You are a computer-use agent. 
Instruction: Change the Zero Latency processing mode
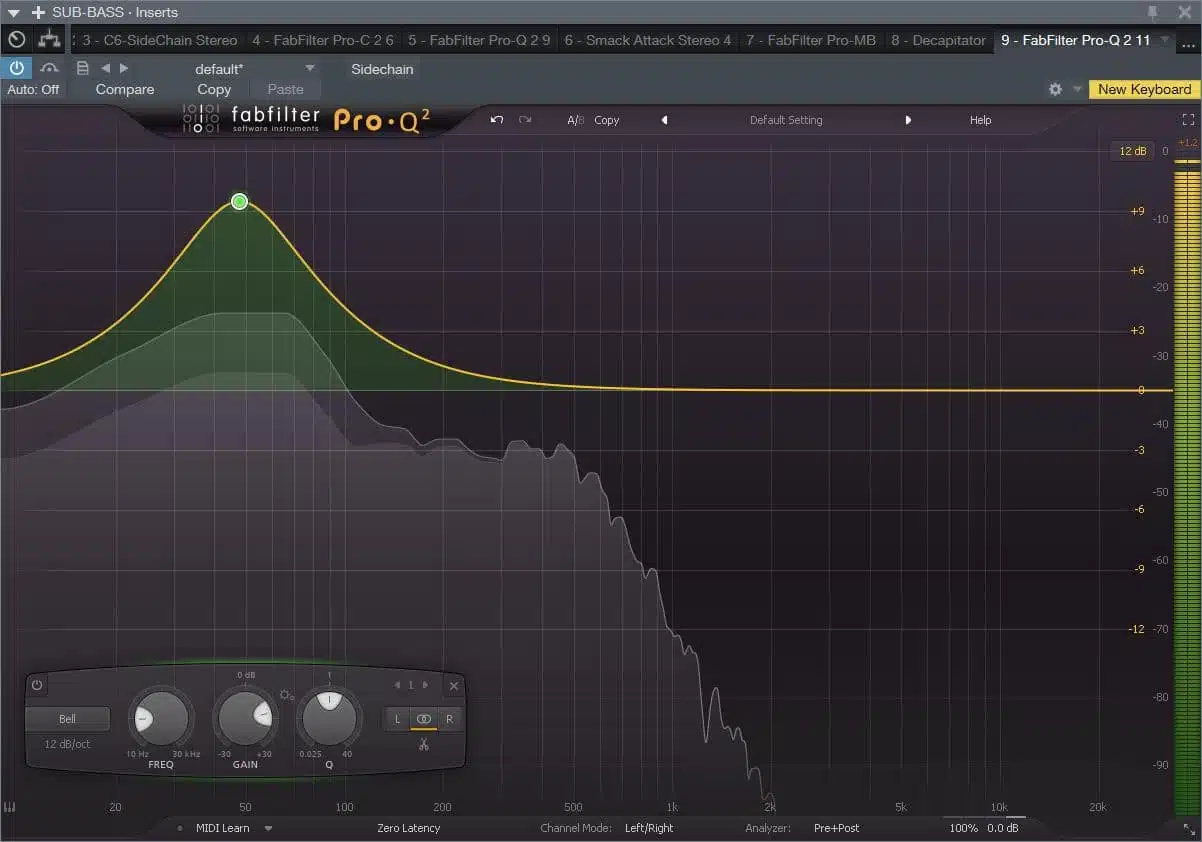pos(409,828)
